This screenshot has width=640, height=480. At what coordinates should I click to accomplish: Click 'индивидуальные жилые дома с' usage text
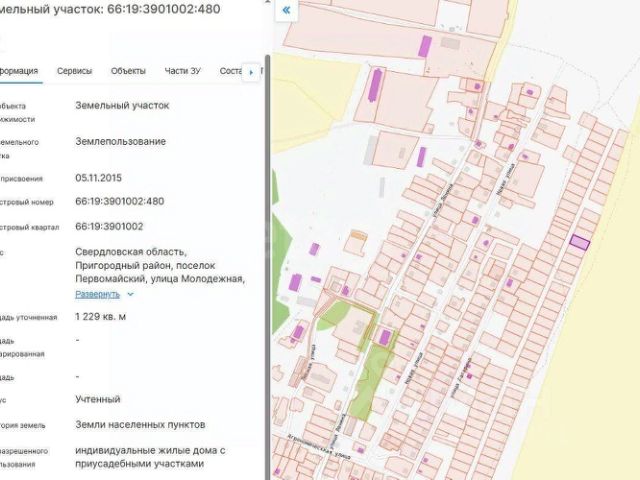point(150,451)
